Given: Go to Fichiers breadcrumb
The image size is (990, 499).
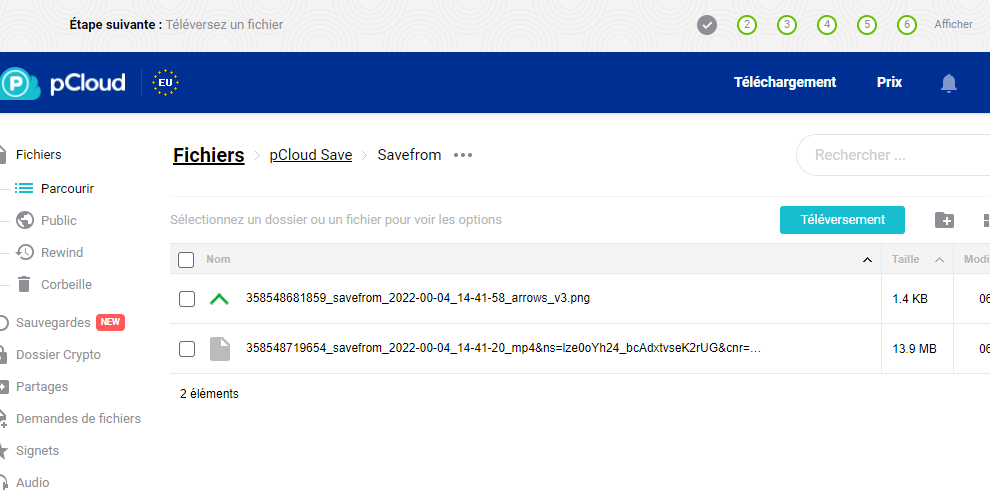Looking at the screenshot, I should coord(208,155).
